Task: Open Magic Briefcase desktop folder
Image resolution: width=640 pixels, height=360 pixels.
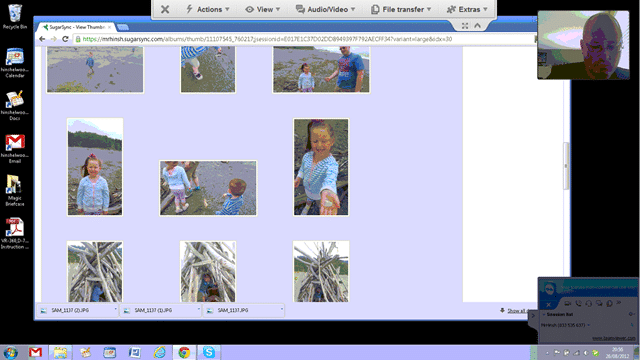Action: 15,190
